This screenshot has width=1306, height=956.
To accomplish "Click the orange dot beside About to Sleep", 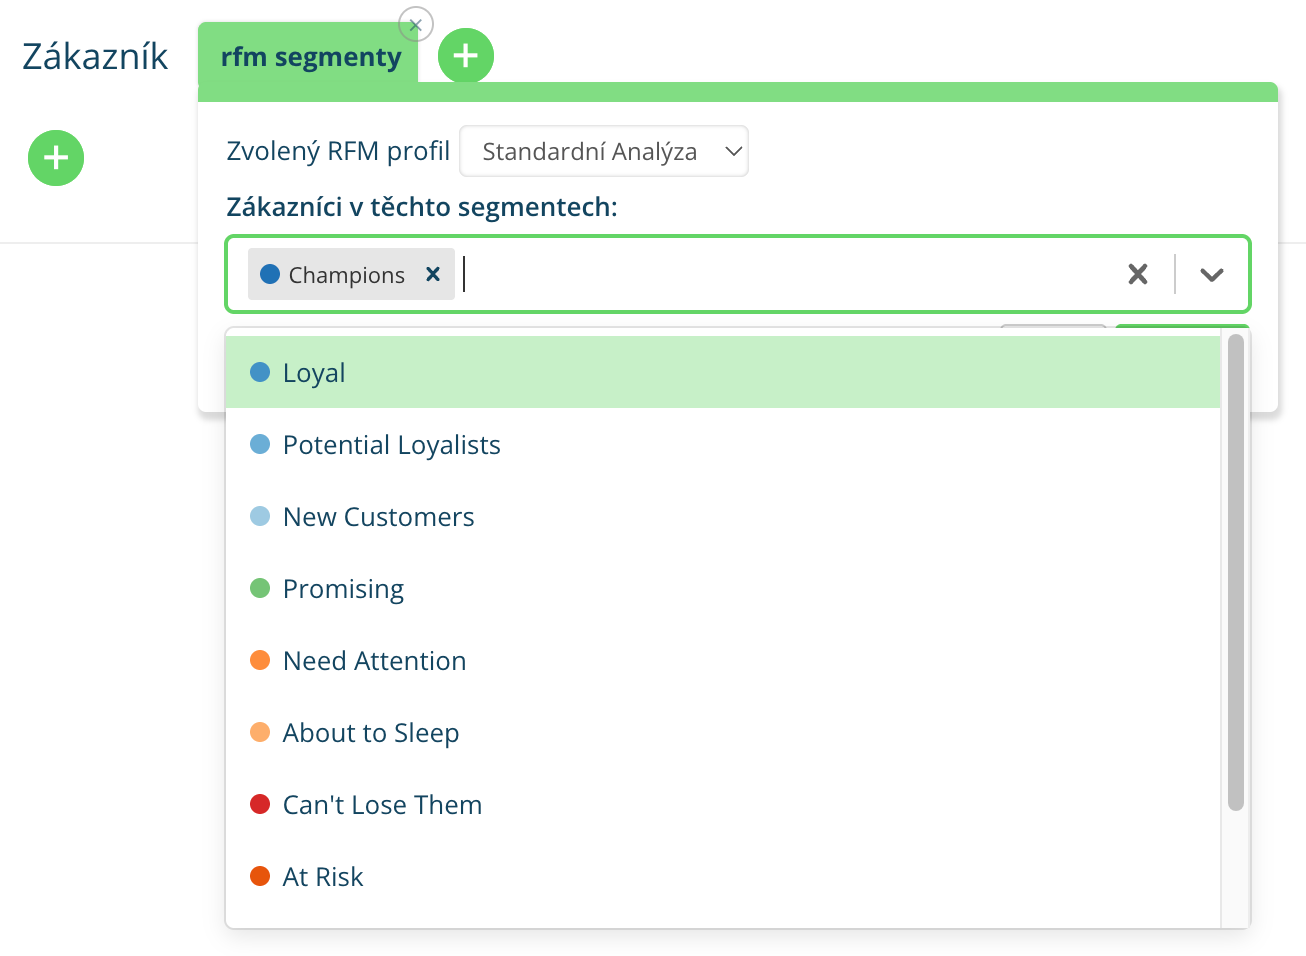I will pyautogui.click(x=260, y=732).
